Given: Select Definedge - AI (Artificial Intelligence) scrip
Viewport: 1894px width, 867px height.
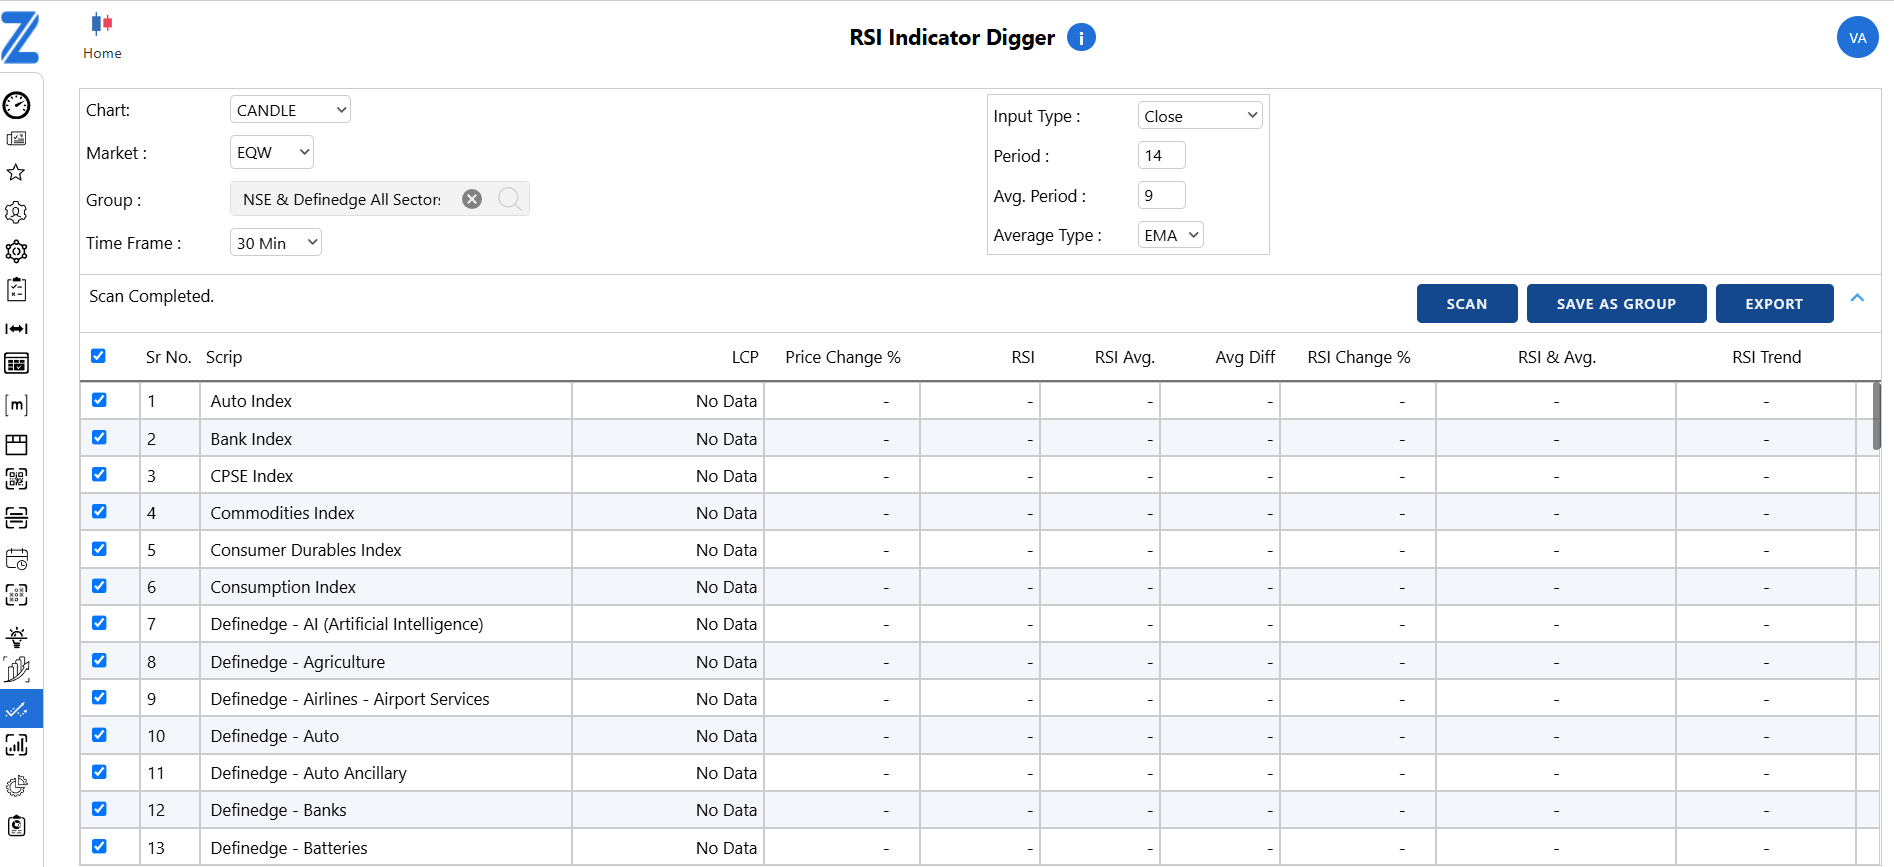Looking at the screenshot, I should click(347, 624).
